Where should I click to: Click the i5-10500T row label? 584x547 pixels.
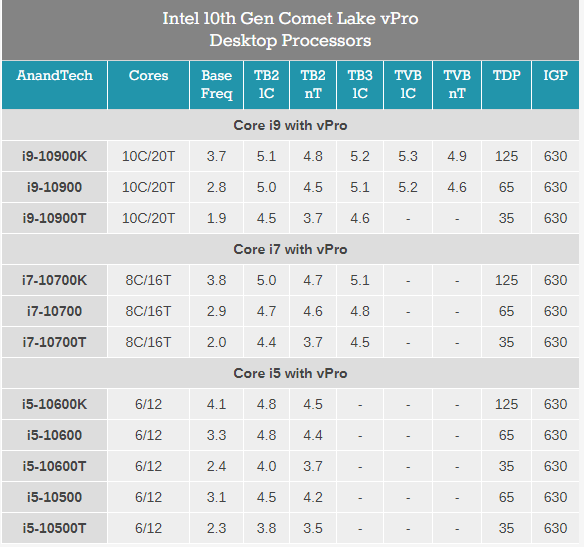(x=54, y=528)
